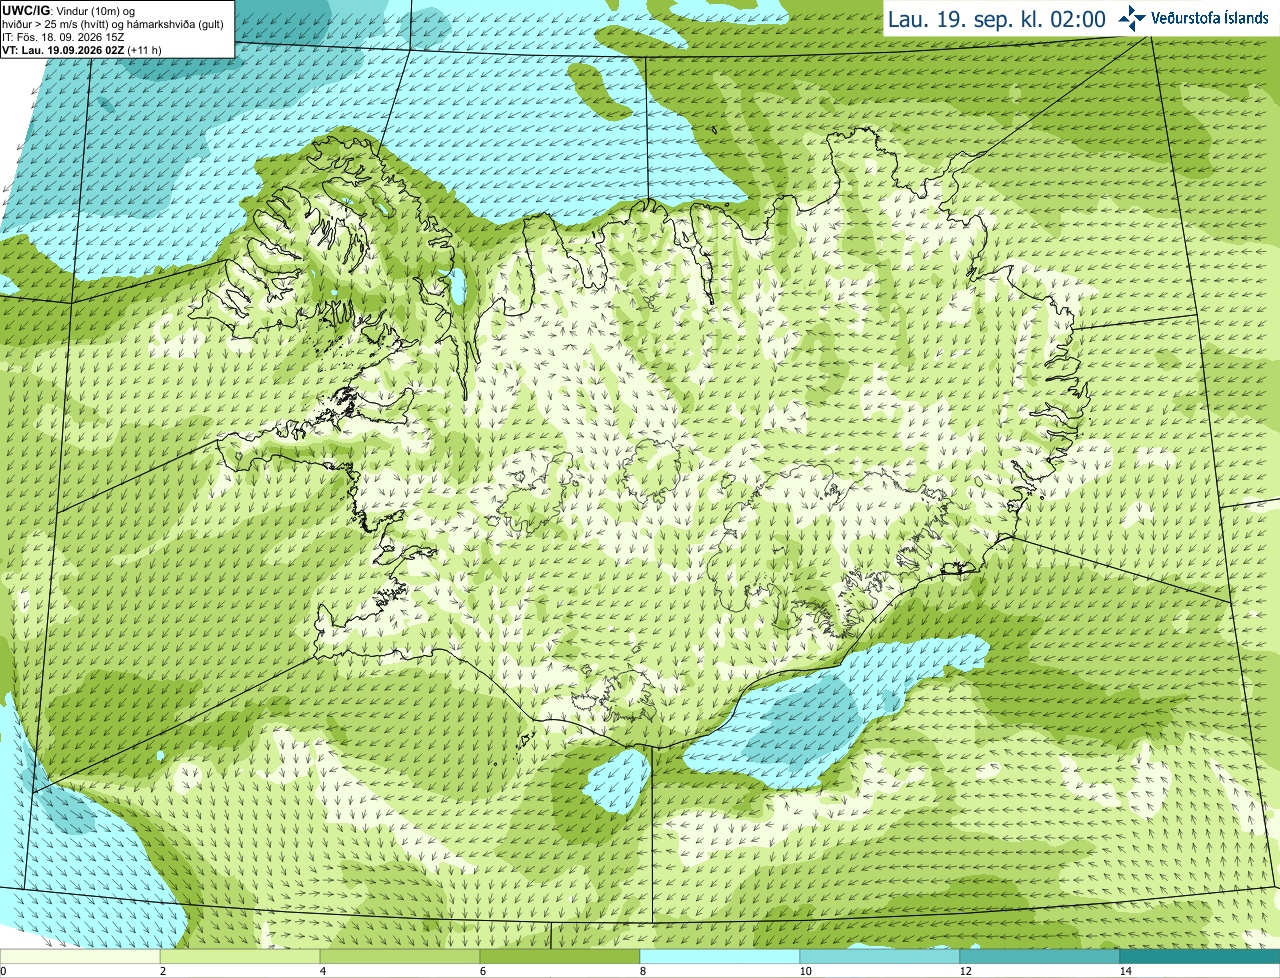The height and width of the screenshot is (978, 1280).
Task: Pick the turquoise 10–12 legend swatch
Action: (880, 956)
